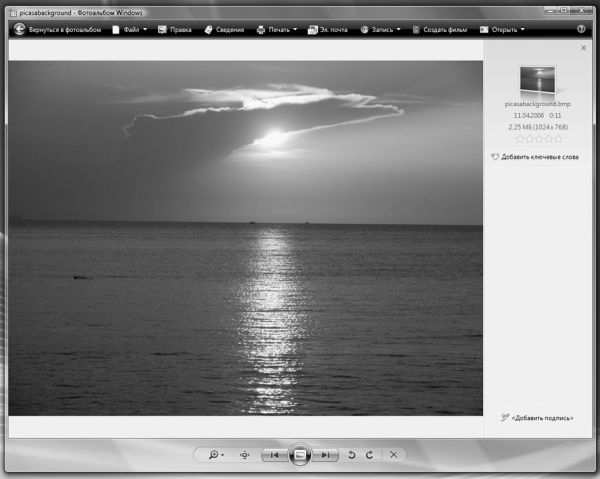The height and width of the screenshot is (479, 600).
Task: Click the Добавить подпись caption field
Action: (x=541, y=417)
